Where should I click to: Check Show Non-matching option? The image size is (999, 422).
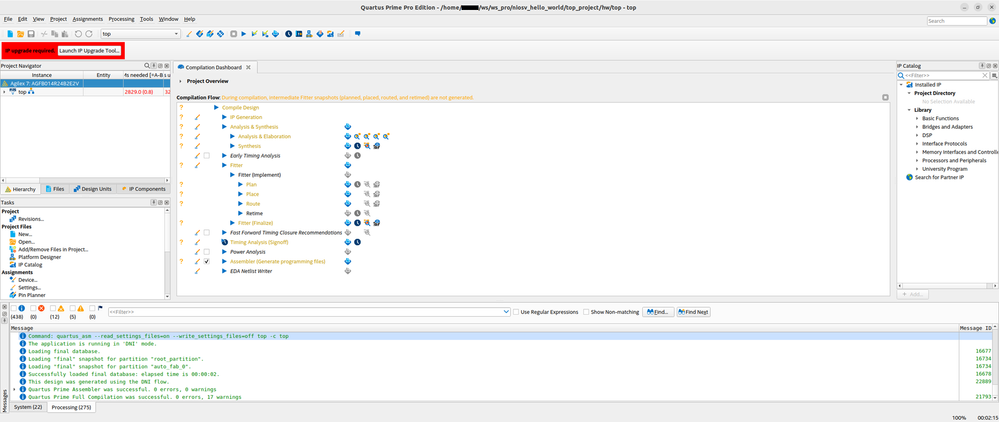pyautogui.click(x=586, y=312)
